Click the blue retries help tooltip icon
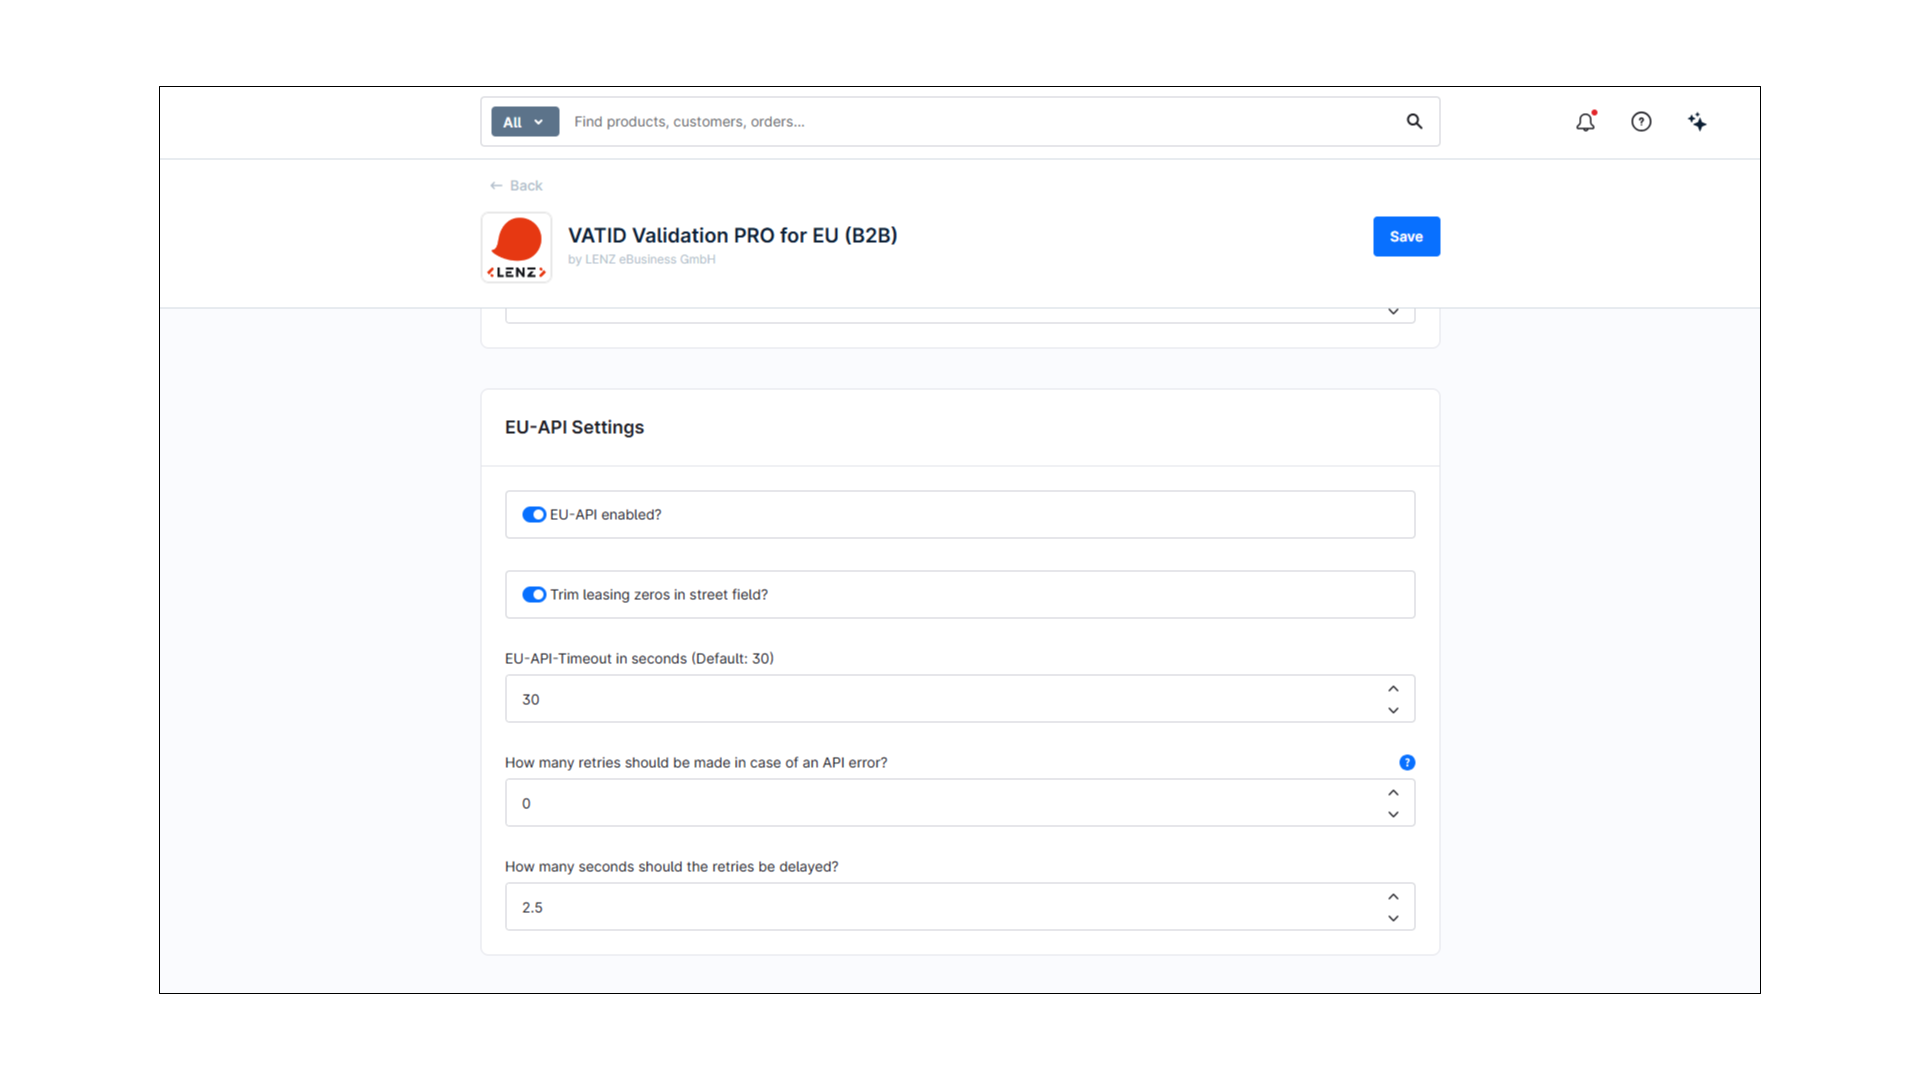1920x1080 pixels. (1407, 762)
